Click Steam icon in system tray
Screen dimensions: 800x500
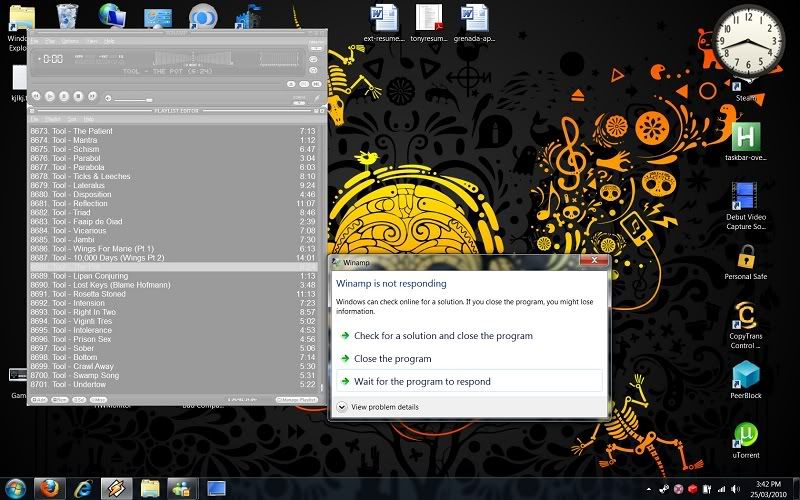tap(665, 489)
